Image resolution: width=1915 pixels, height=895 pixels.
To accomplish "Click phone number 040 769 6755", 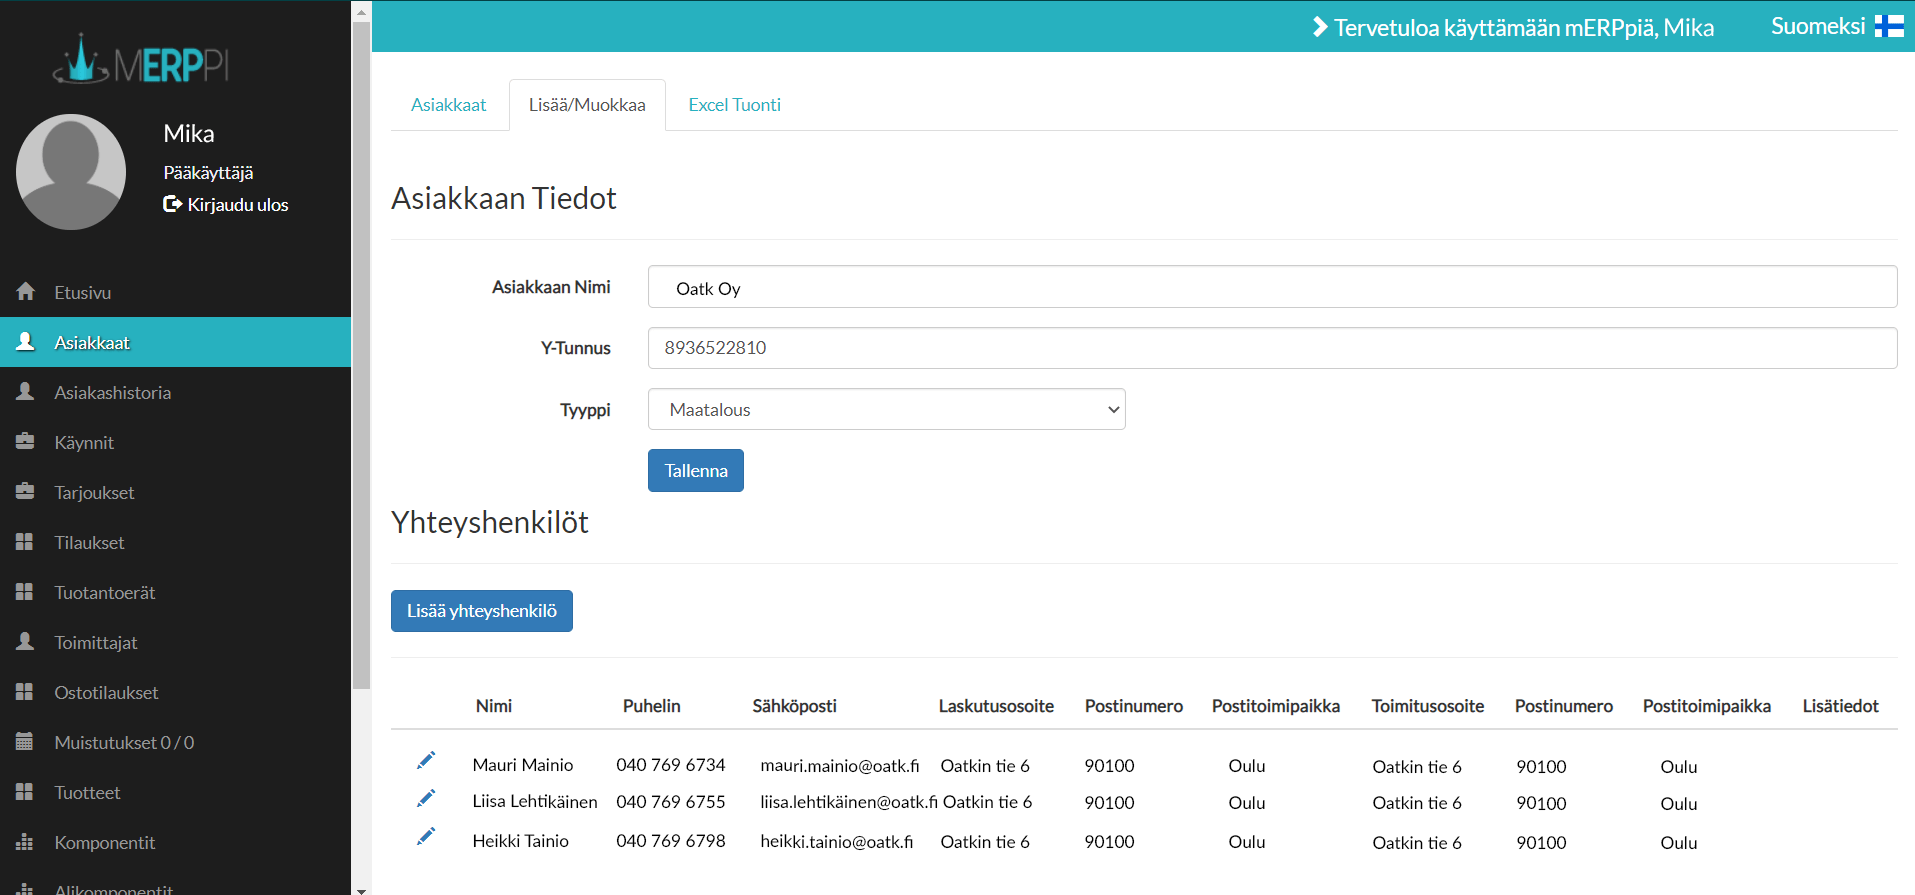I will 671,802.
